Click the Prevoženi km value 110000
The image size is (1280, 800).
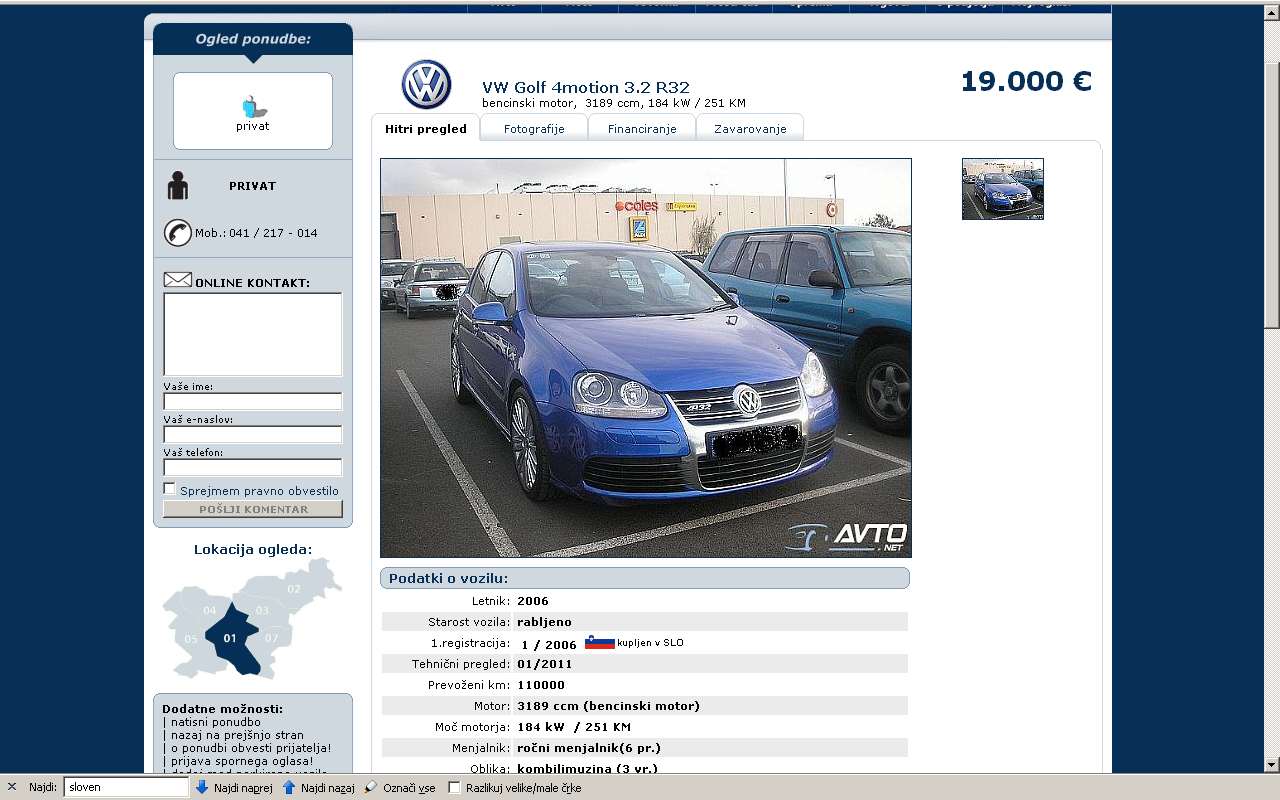click(x=541, y=685)
